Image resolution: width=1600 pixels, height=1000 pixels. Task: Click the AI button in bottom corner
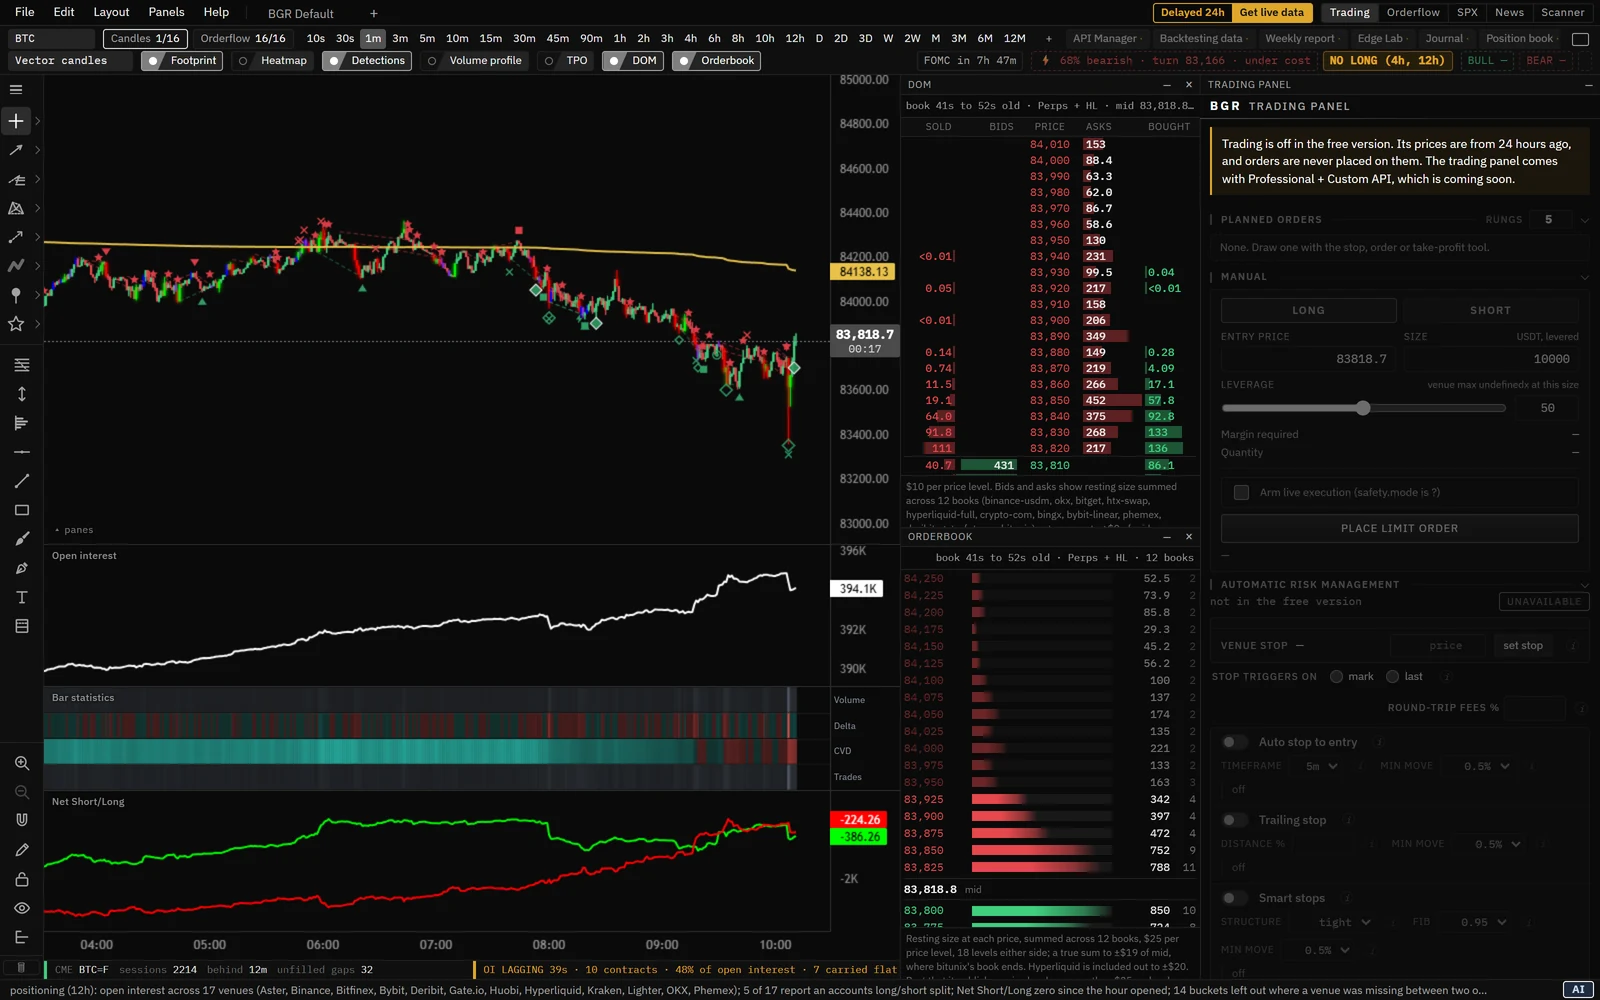[x=1578, y=989]
